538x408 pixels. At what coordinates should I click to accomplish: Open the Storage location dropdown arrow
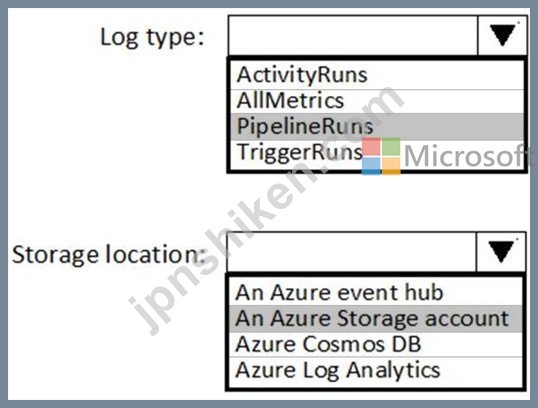(x=501, y=252)
